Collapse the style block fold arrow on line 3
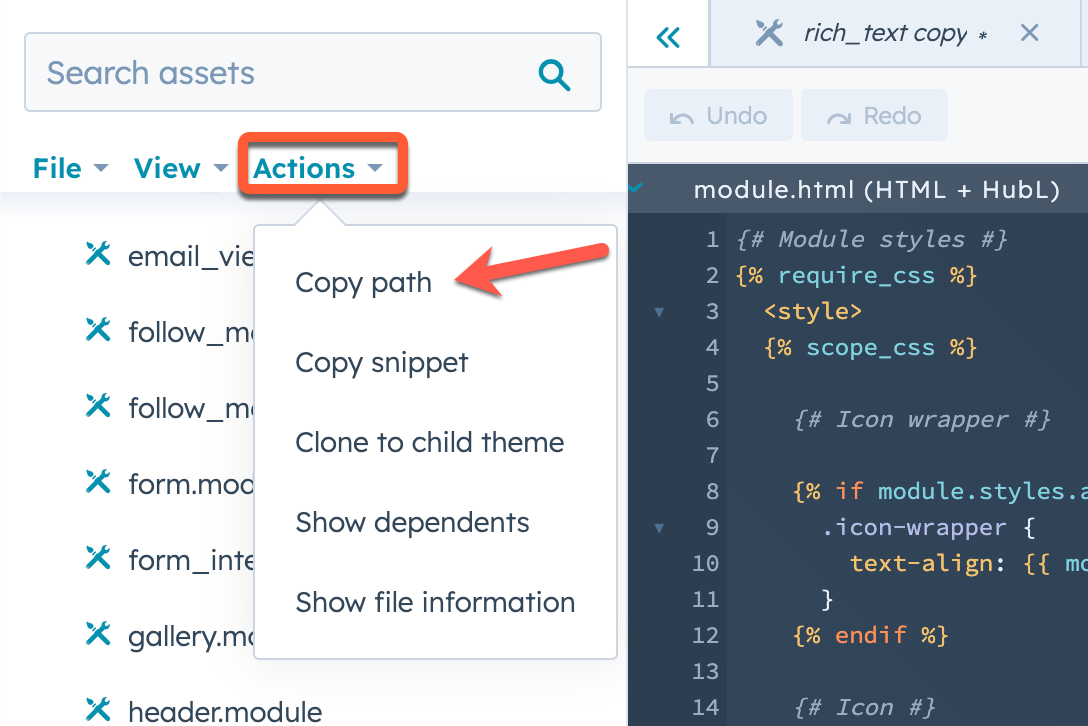The height and width of the screenshot is (726, 1088). (x=658, y=311)
